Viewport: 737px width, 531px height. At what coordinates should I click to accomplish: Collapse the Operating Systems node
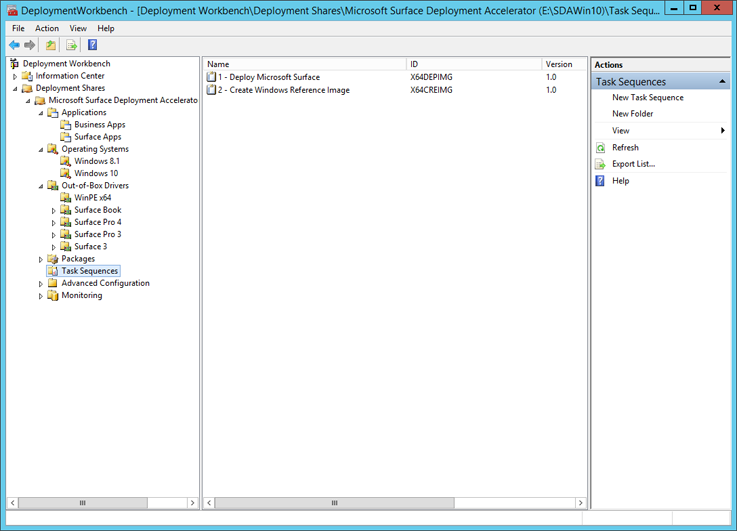click(x=41, y=149)
